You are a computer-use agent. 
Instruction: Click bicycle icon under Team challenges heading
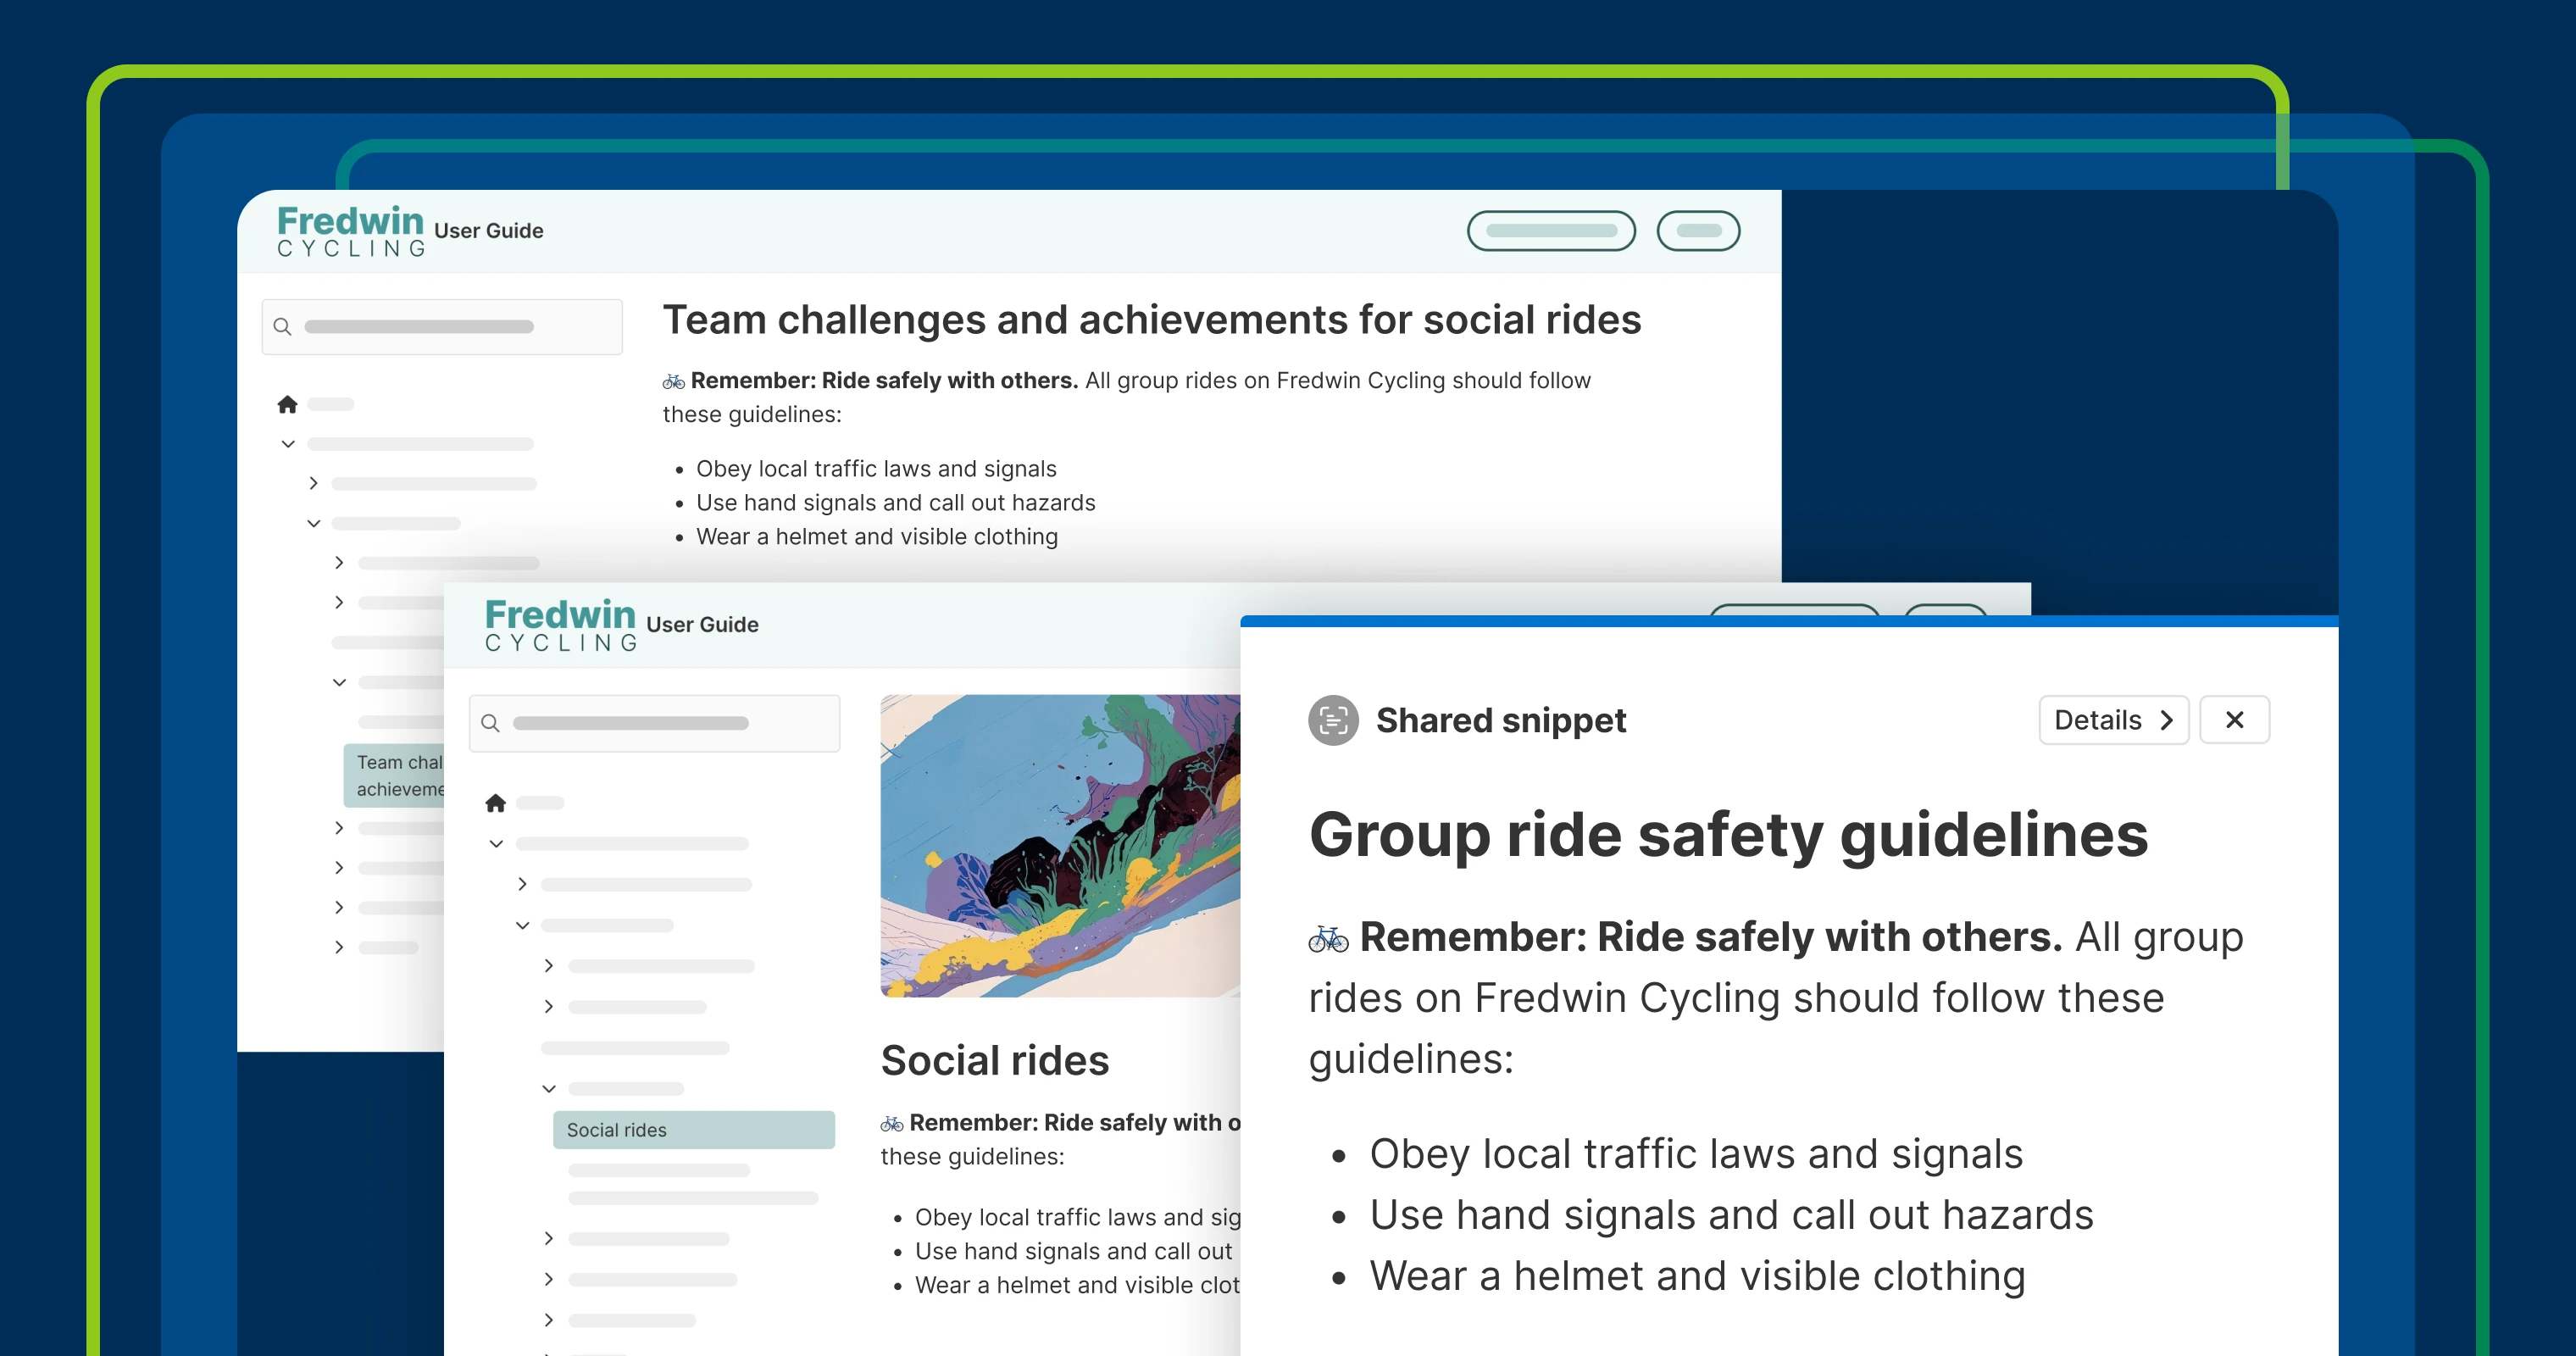point(673,382)
